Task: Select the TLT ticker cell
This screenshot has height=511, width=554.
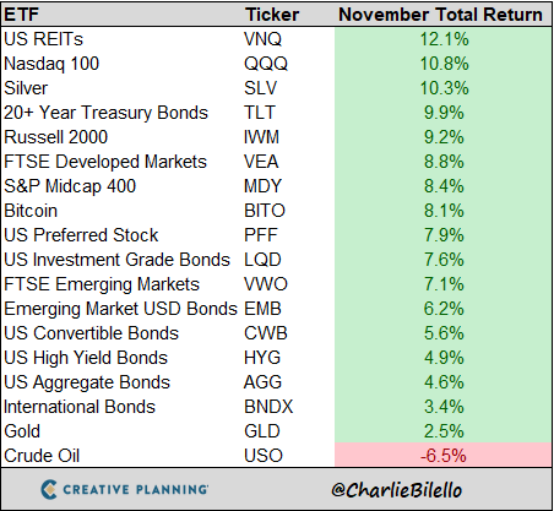Action: (x=259, y=112)
